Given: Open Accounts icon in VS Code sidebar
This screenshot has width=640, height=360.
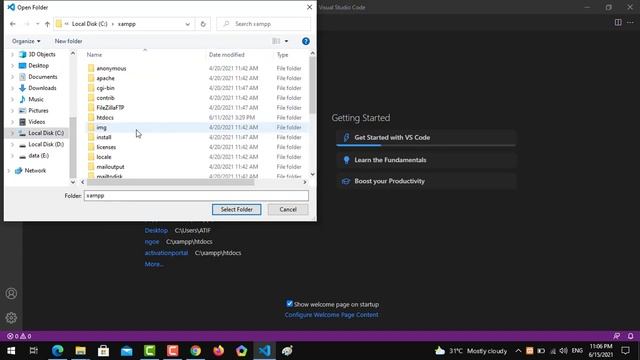Looking at the screenshot, I should click(x=11, y=293).
